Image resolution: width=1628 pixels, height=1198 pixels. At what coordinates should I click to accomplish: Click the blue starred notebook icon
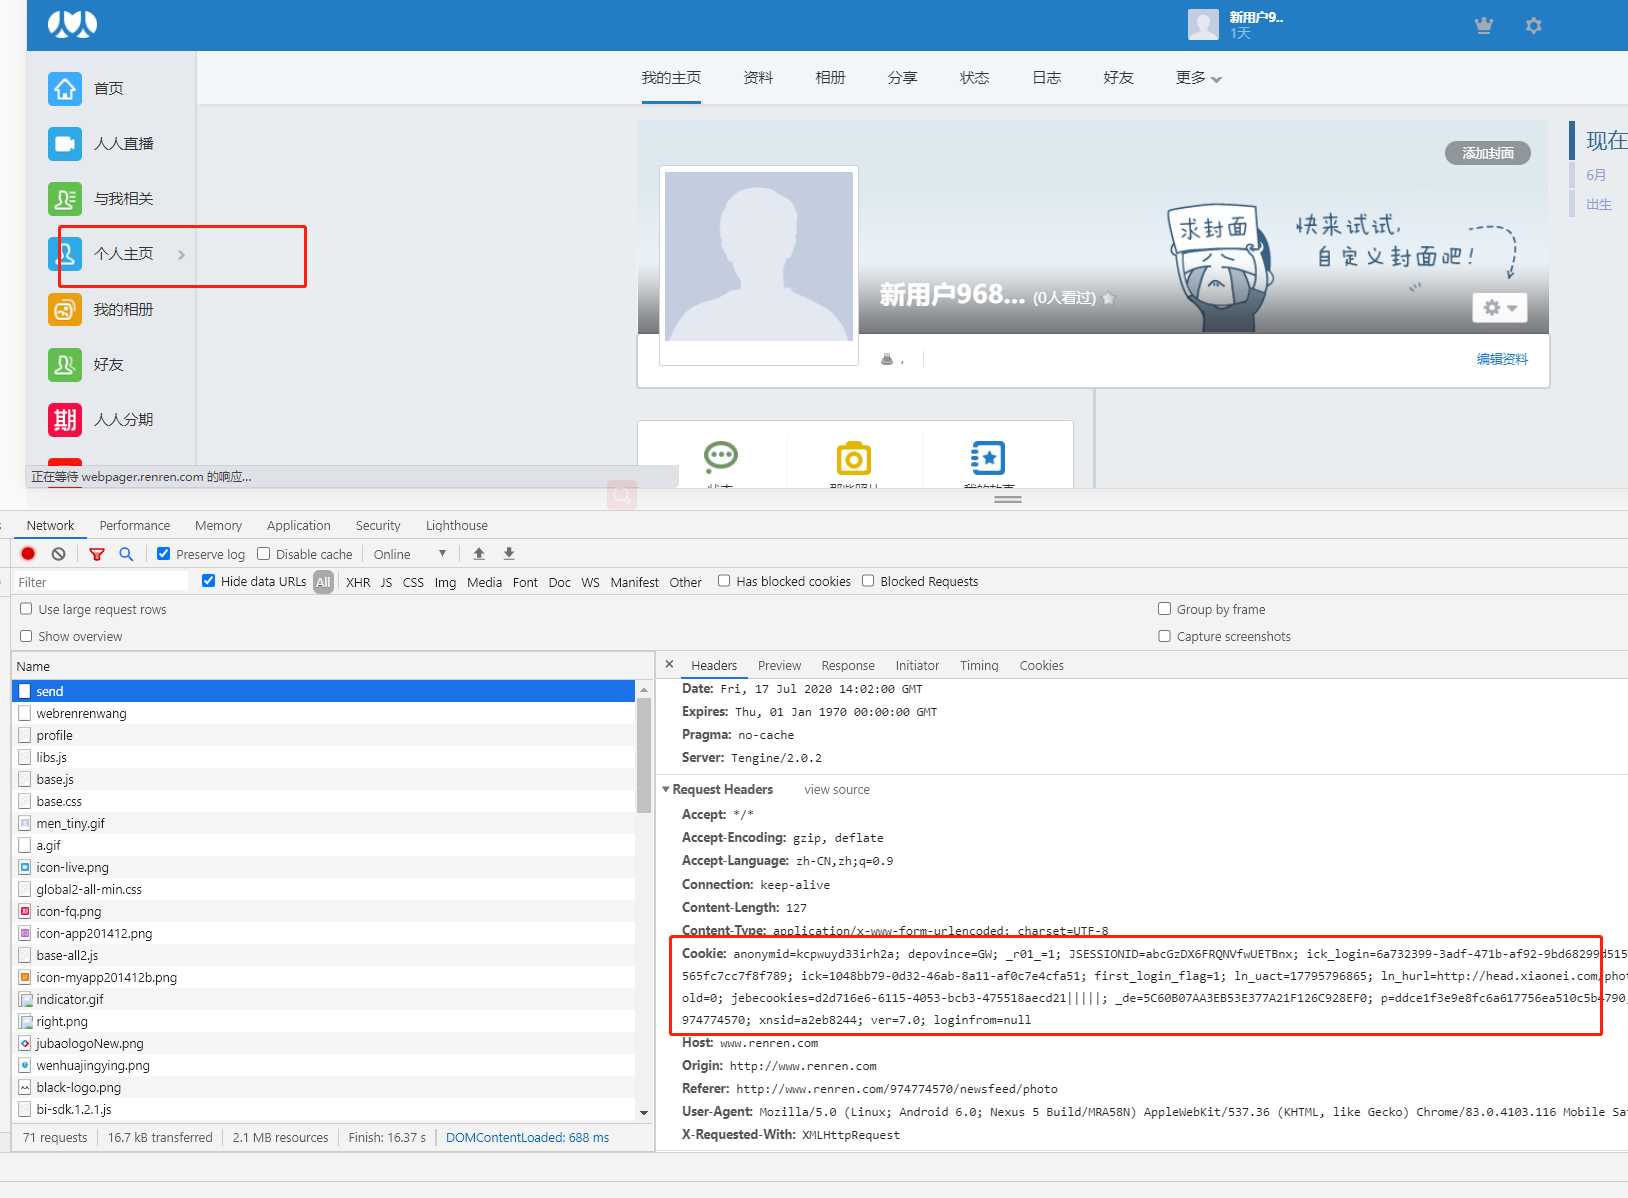(x=988, y=458)
